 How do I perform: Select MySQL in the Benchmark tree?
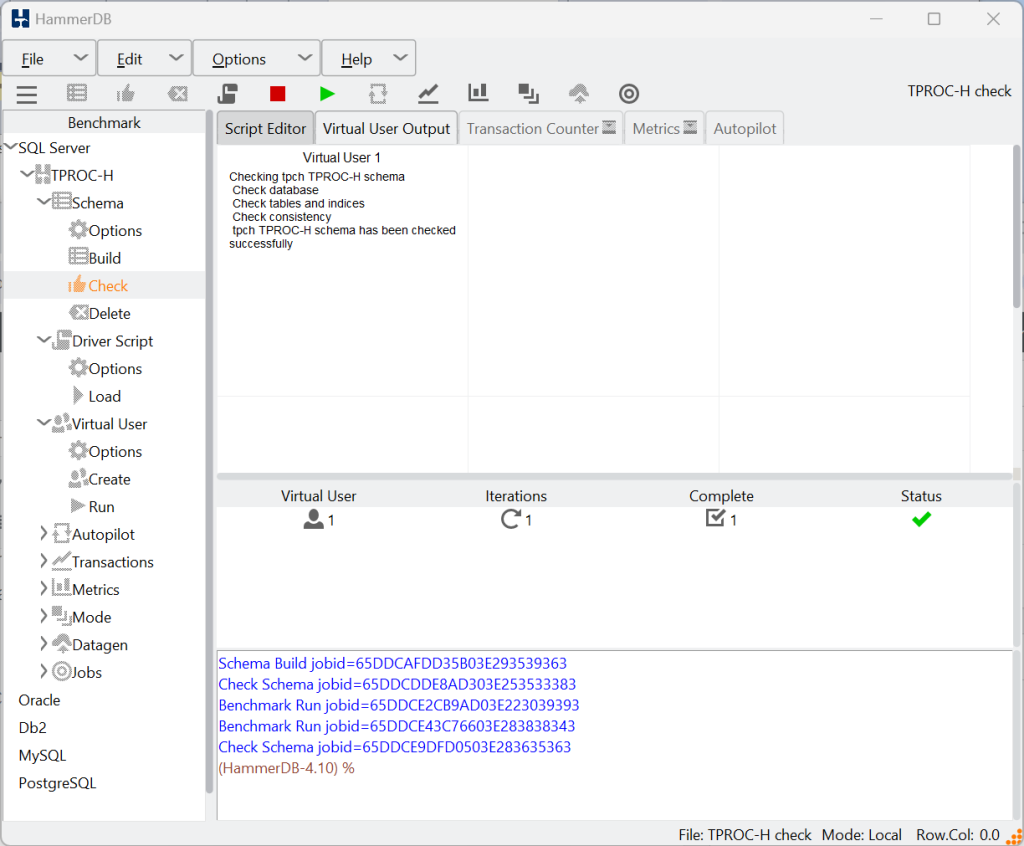click(x=42, y=755)
